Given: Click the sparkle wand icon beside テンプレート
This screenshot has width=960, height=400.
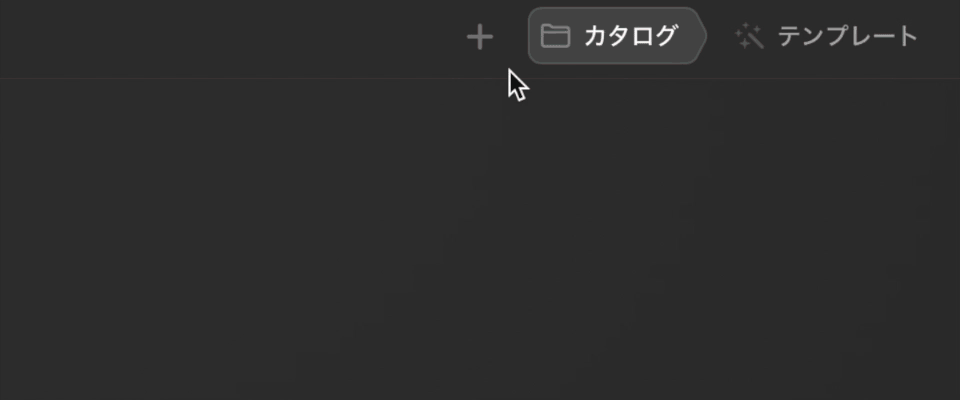Looking at the screenshot, I should point(749,38).
